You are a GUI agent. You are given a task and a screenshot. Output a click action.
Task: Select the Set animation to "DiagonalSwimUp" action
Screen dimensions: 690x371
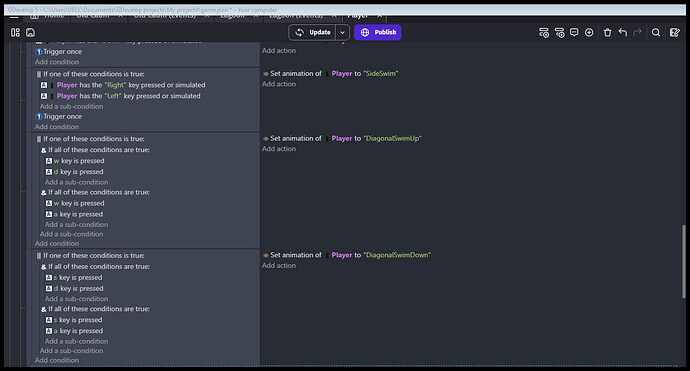342,138
